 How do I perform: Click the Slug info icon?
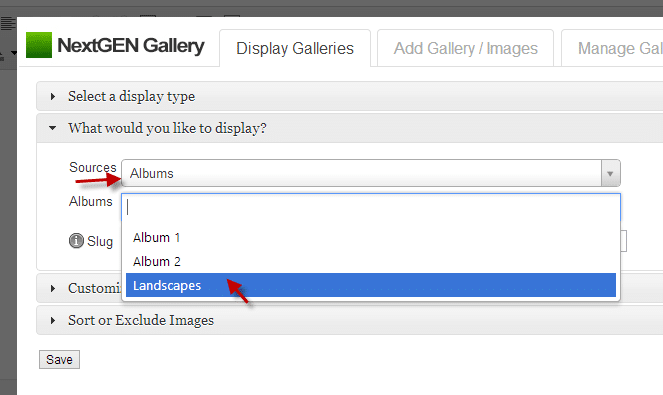point(76,241)
